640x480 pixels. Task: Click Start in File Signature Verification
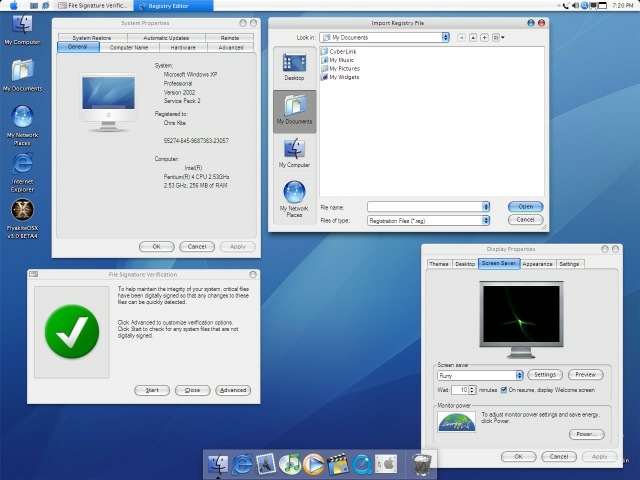point(152,390)
